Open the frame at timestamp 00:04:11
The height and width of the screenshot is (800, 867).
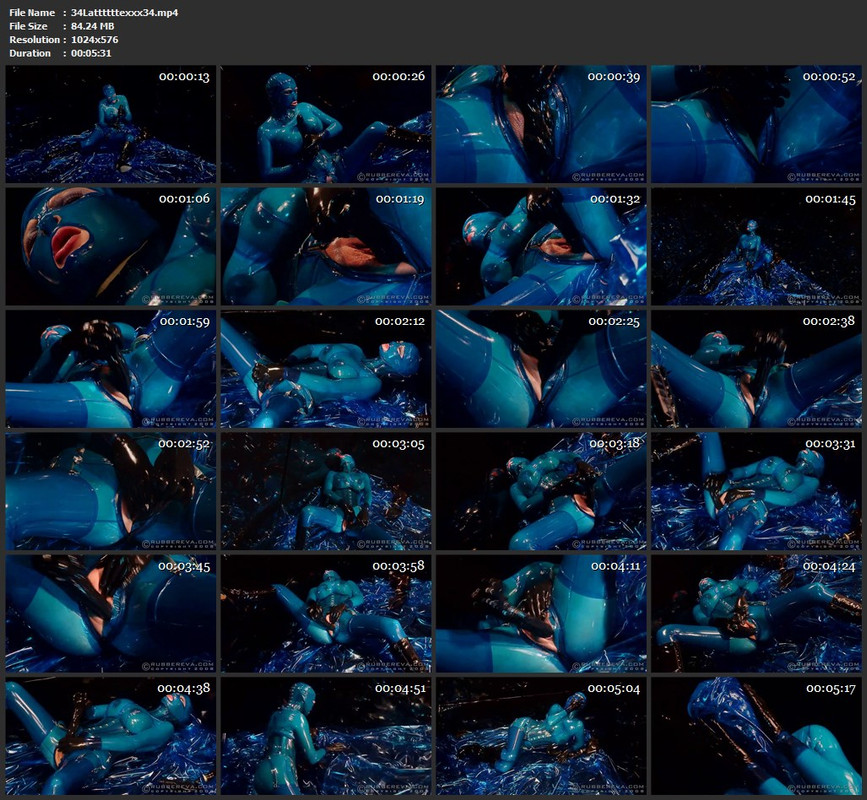(x=541, y=614)
